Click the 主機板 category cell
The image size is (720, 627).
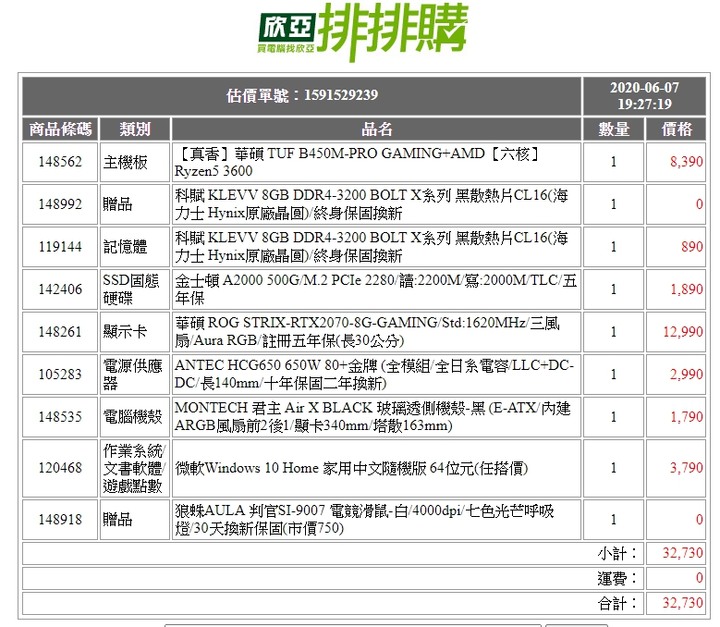tap(135, 162)
